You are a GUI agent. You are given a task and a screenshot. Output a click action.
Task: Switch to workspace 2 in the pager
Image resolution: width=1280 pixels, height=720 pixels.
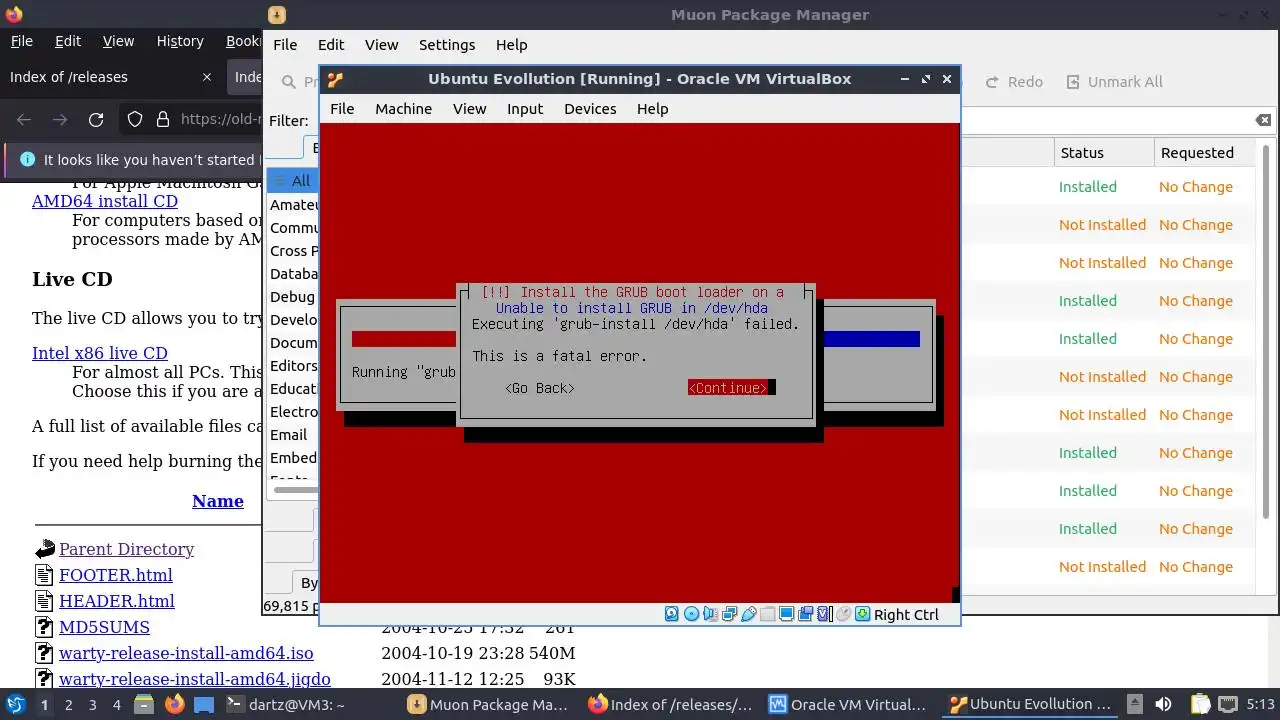coord(68,704)
